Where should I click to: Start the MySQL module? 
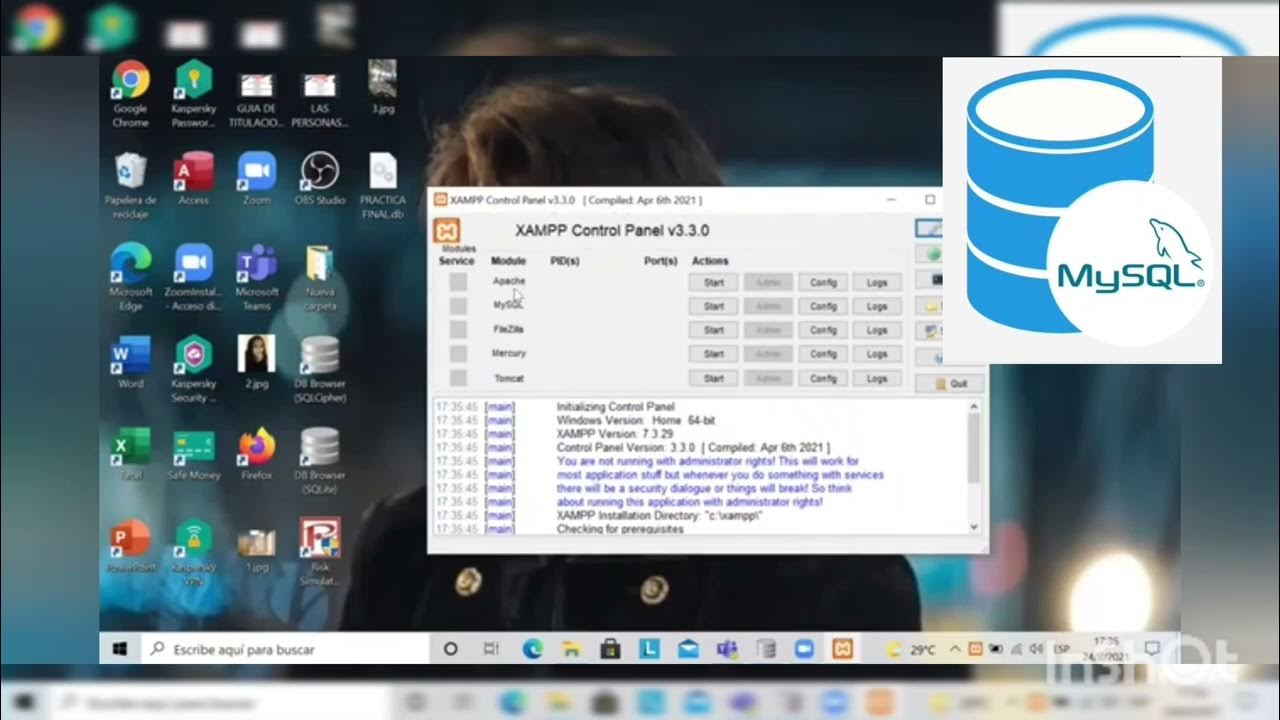pos(714,307)
